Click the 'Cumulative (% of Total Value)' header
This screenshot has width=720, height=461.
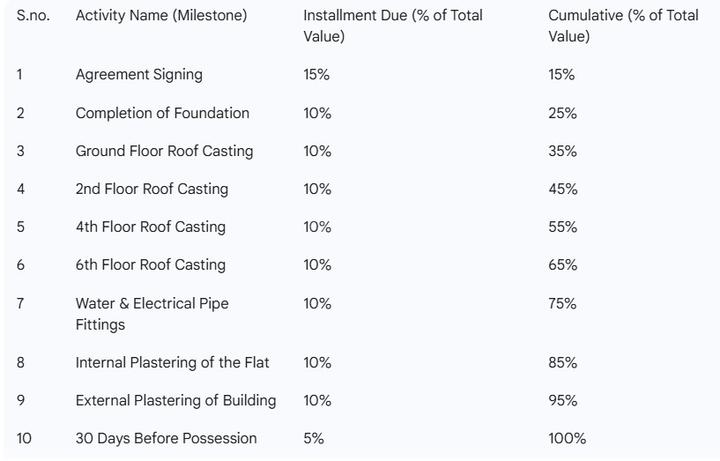click(623, 26)
